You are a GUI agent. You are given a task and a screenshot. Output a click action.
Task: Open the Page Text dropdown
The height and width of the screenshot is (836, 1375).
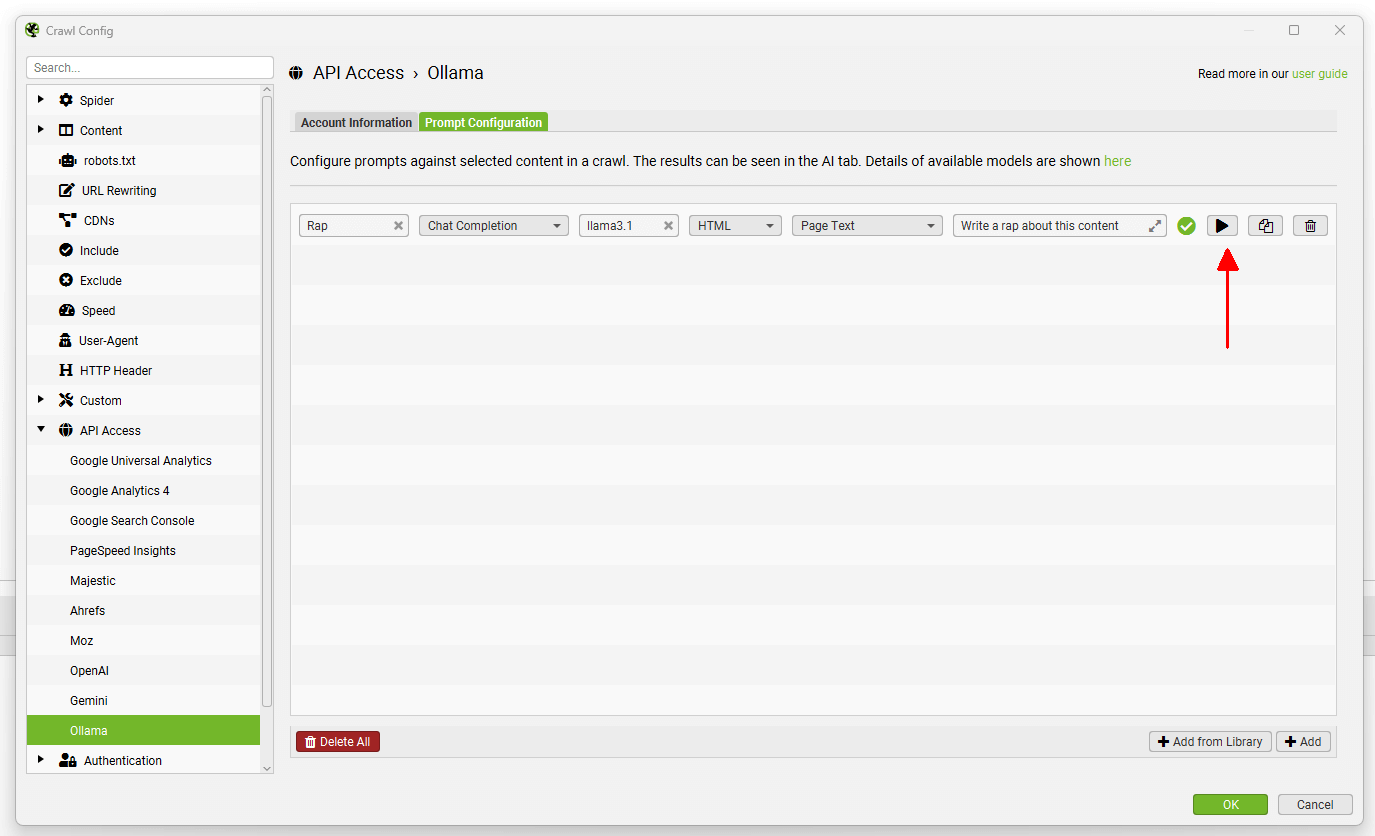[x=866, y=226]
